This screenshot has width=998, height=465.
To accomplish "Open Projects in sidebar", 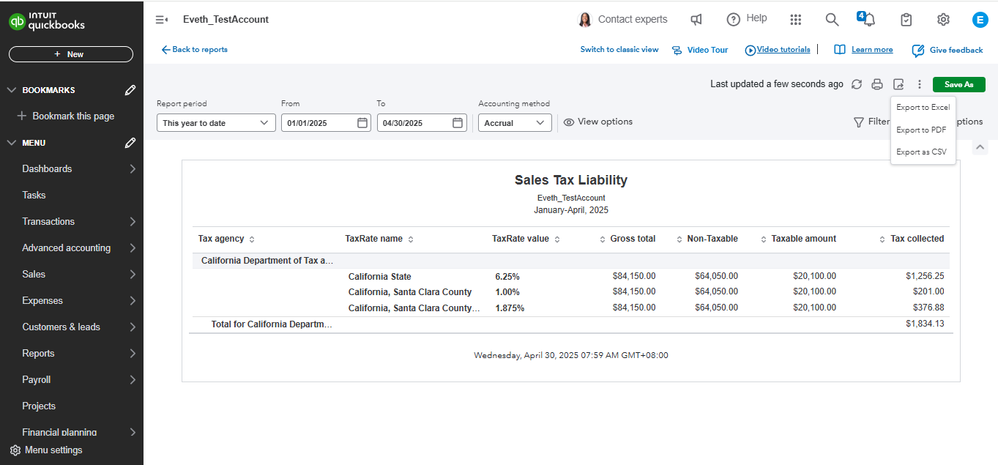I will pyautogui.click(x=39, y=406).
